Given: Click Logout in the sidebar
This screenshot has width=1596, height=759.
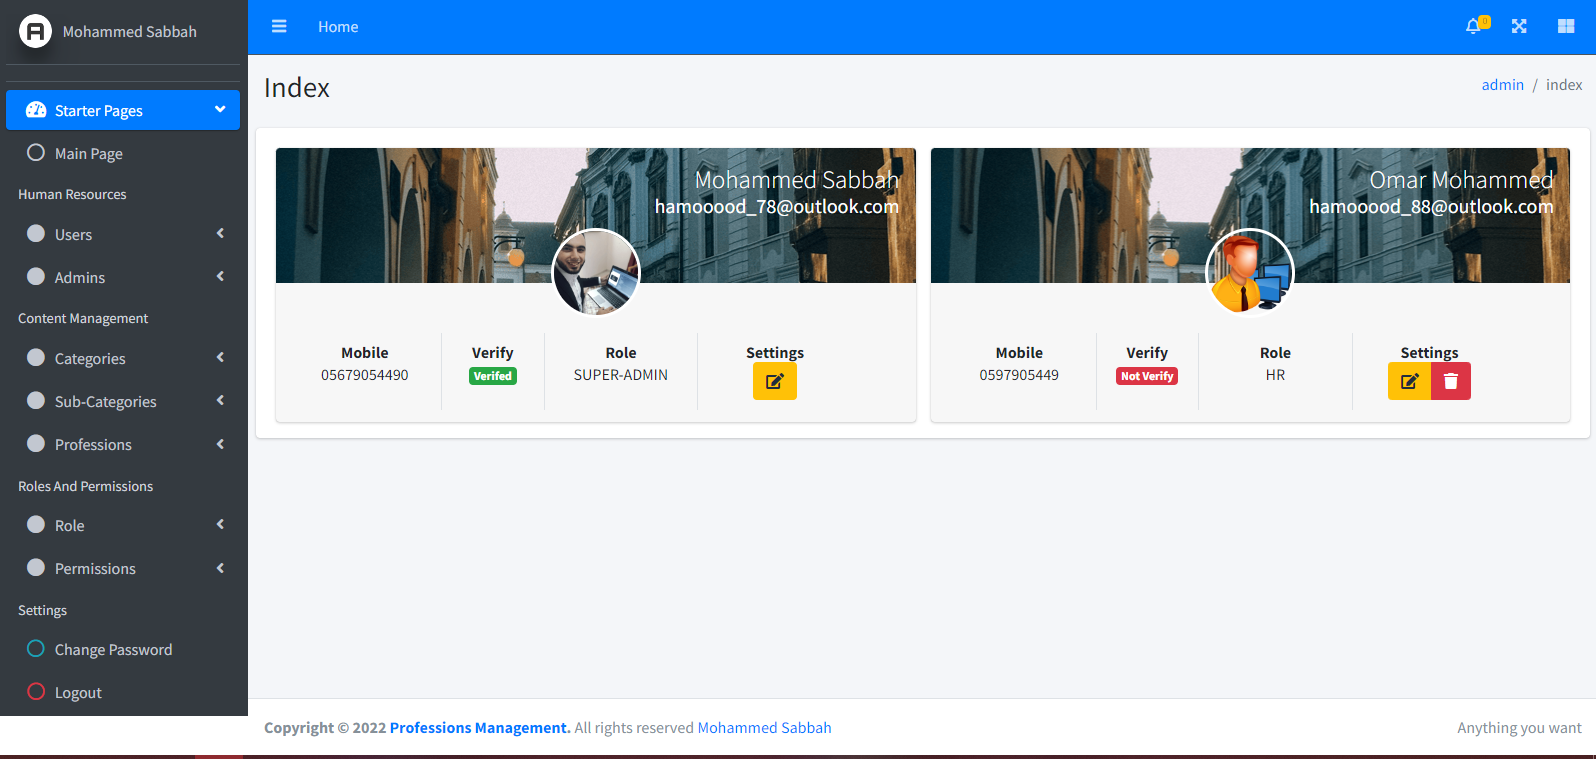Looking at the screenshot, I should [78, 693].
